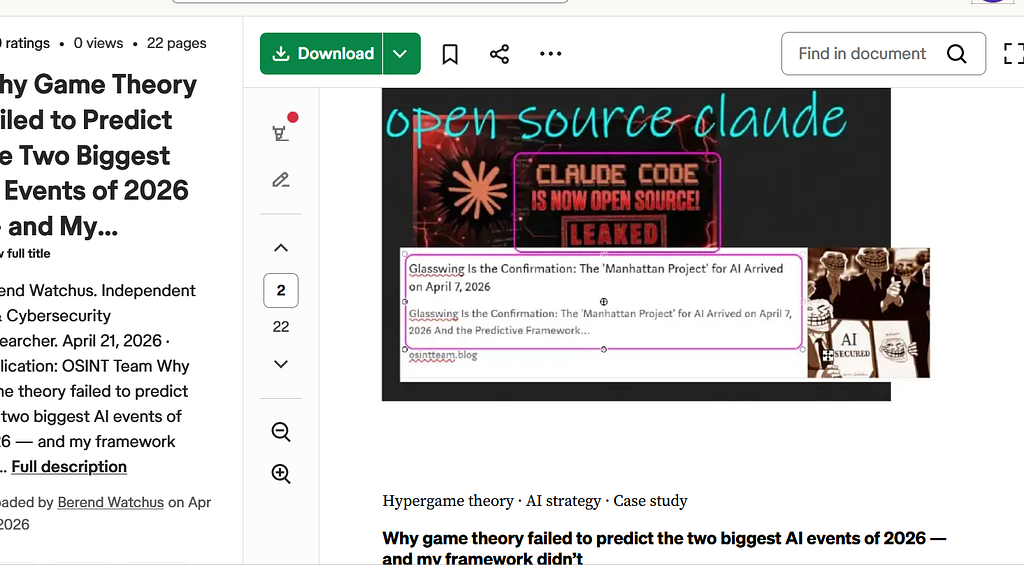Click the Find in document search field
1024x565 pixels.
coord(884,54)
